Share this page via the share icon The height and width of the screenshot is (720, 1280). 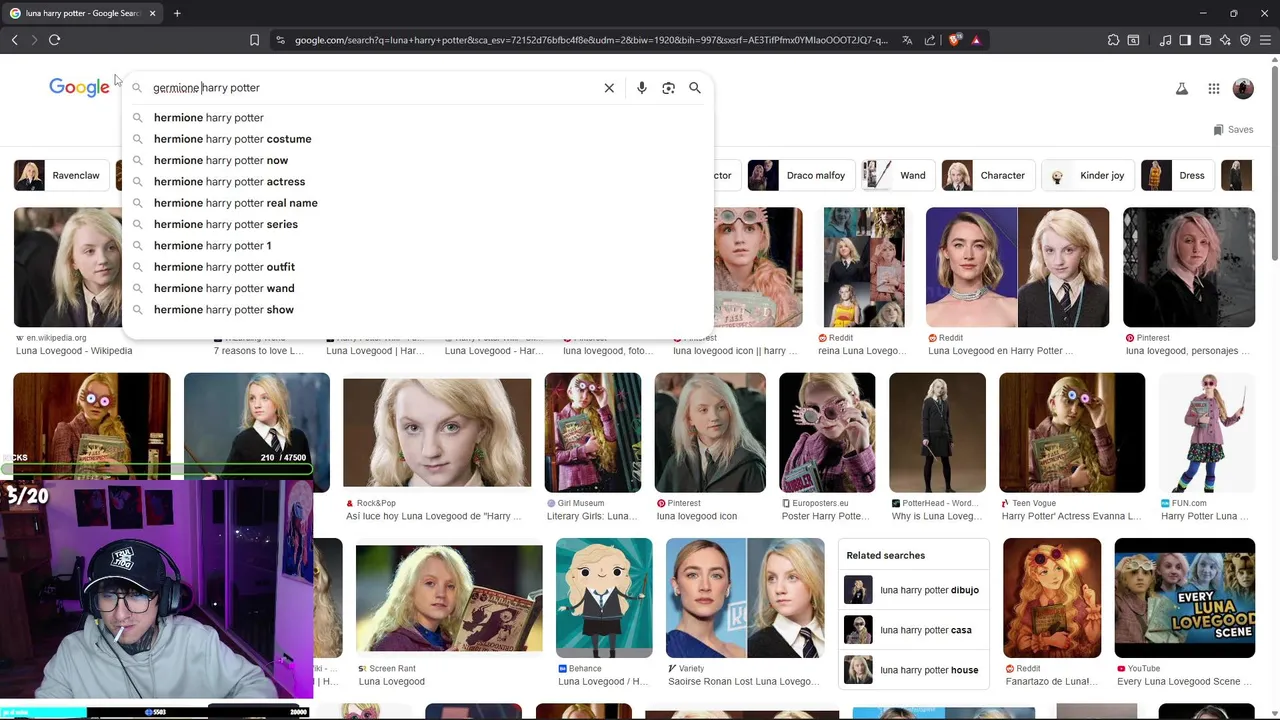930,40
